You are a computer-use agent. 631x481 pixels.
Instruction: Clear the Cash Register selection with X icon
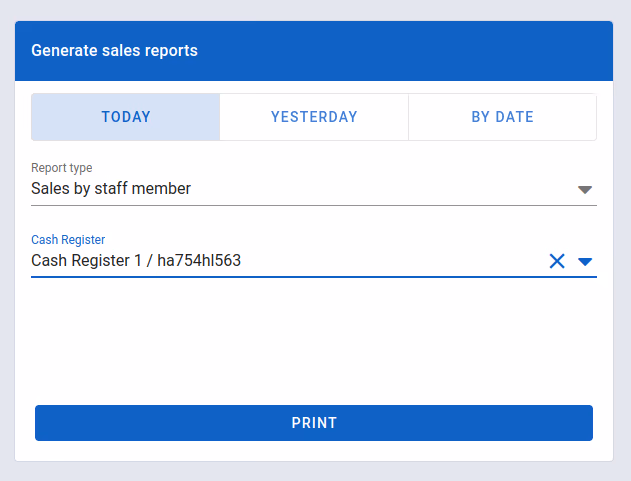pos(557,261)
